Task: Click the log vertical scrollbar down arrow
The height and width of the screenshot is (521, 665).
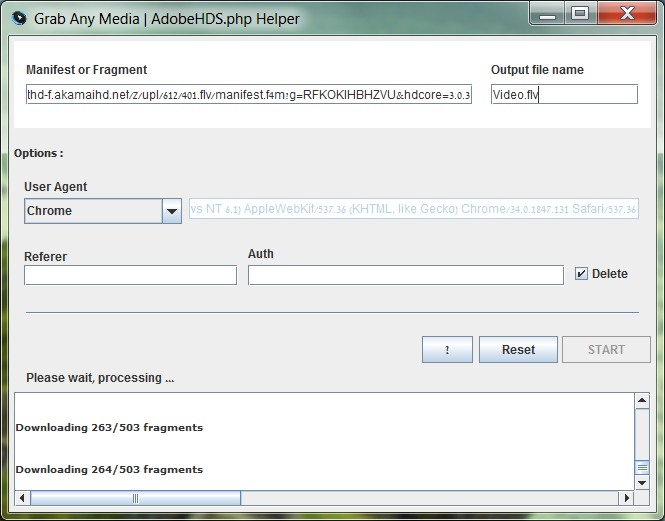Action: coord(642,483)
